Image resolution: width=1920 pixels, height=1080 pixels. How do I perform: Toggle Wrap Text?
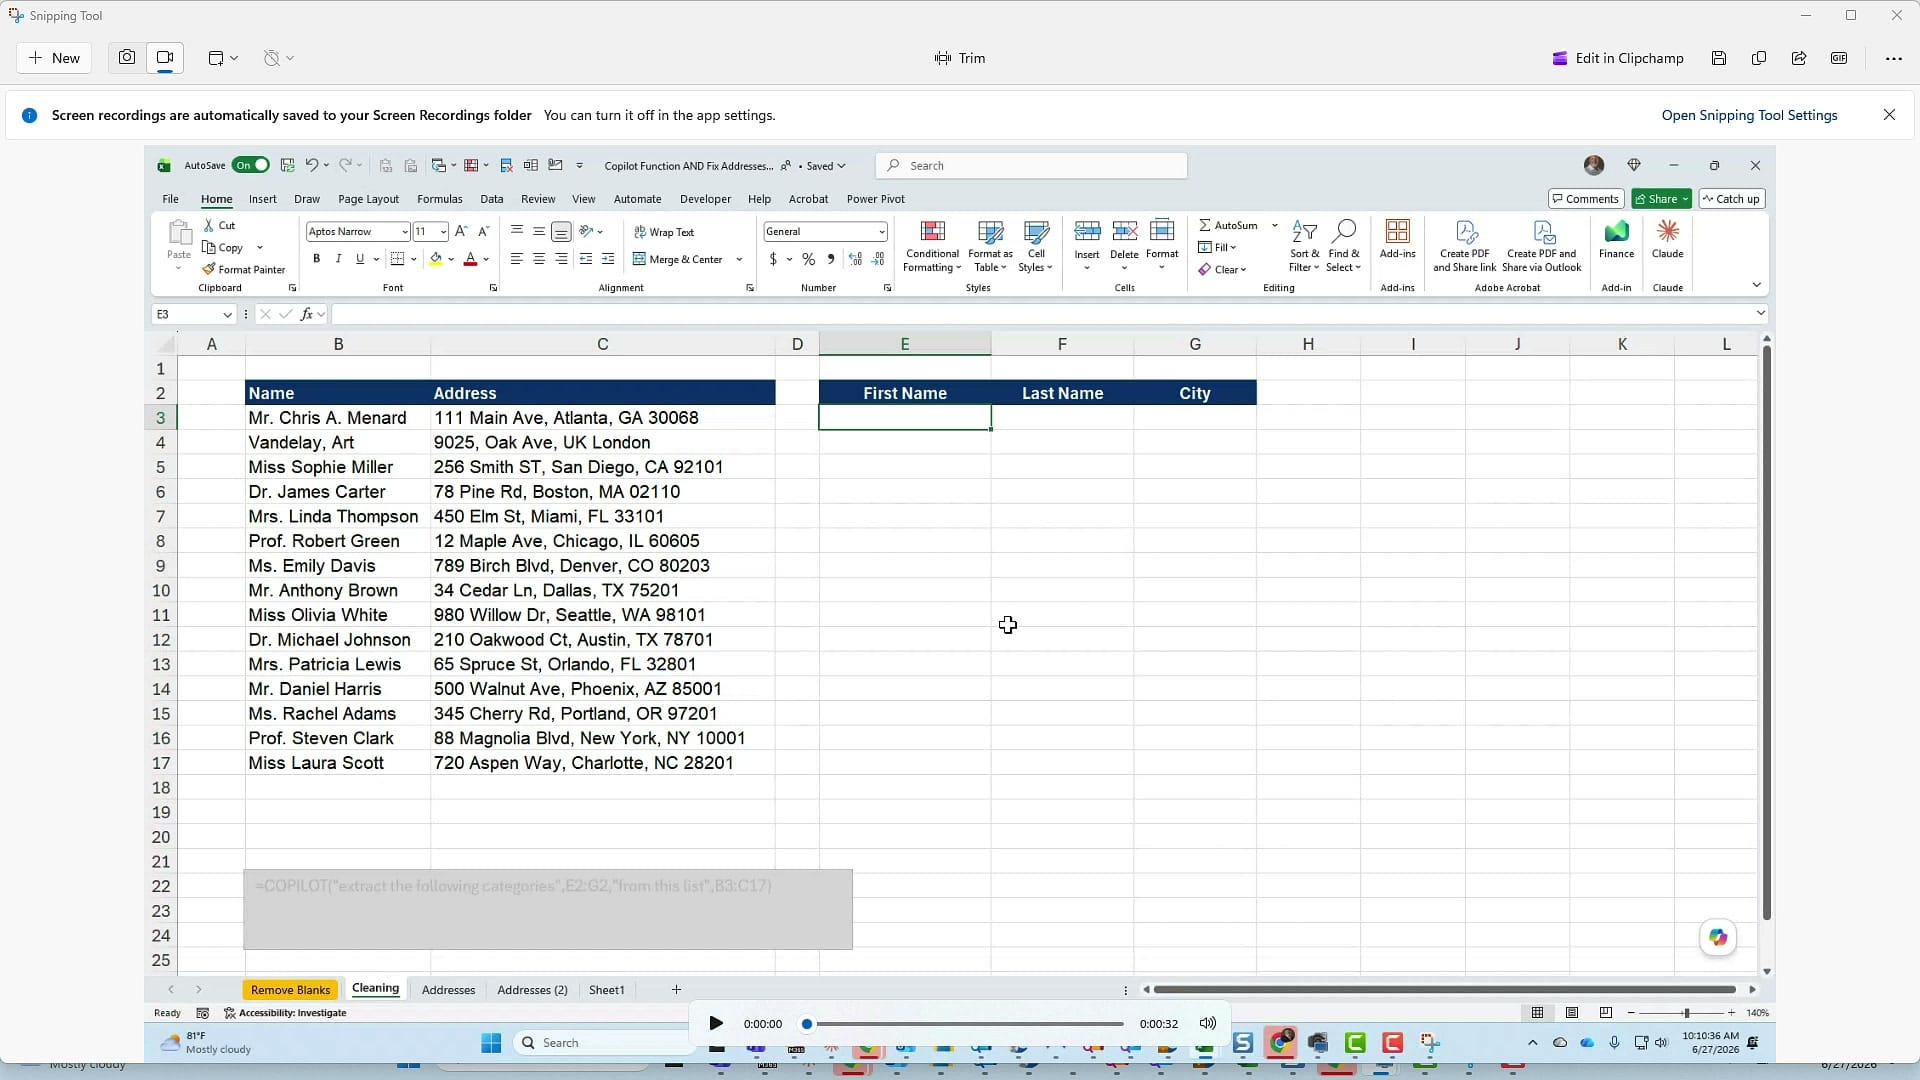point(664,232)
